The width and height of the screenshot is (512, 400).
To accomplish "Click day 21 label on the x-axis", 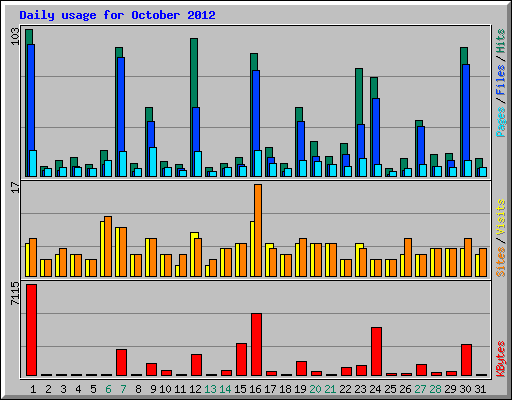I will click(330, 389).
